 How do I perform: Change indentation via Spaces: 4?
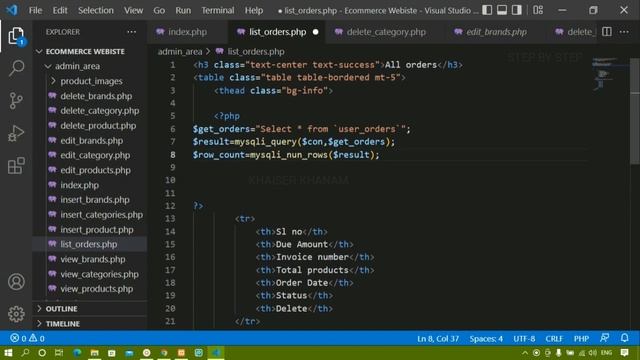tap(486, 338)
